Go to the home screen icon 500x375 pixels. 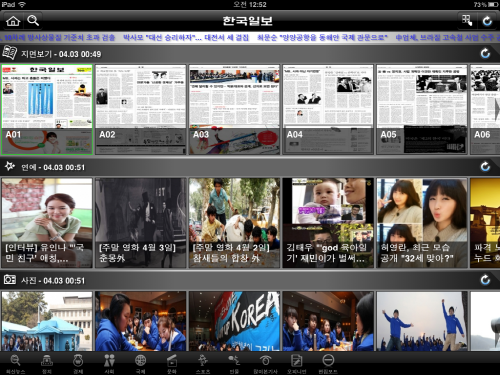tap(13, 21)
